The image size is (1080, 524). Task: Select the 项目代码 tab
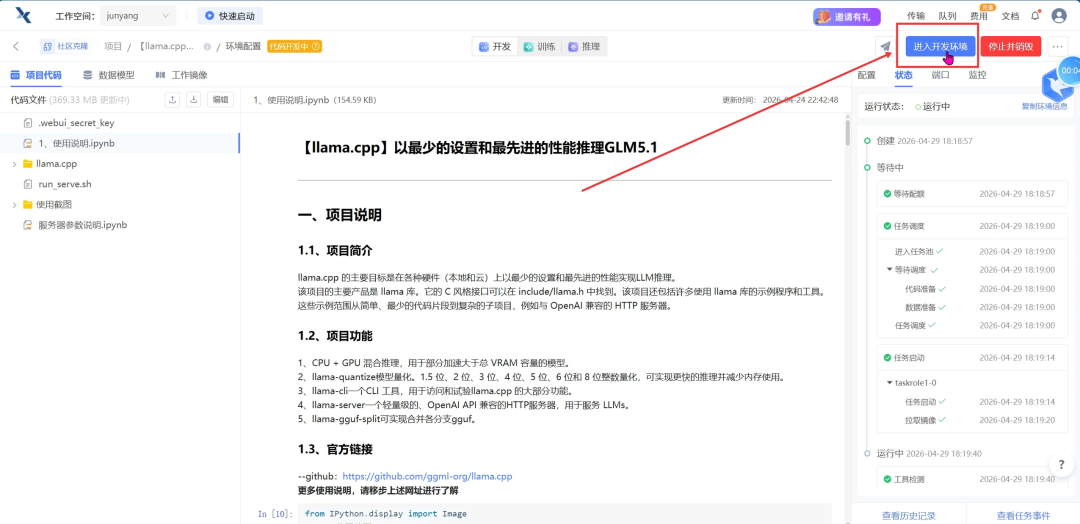pyautogui.click(x=36, y=75)
